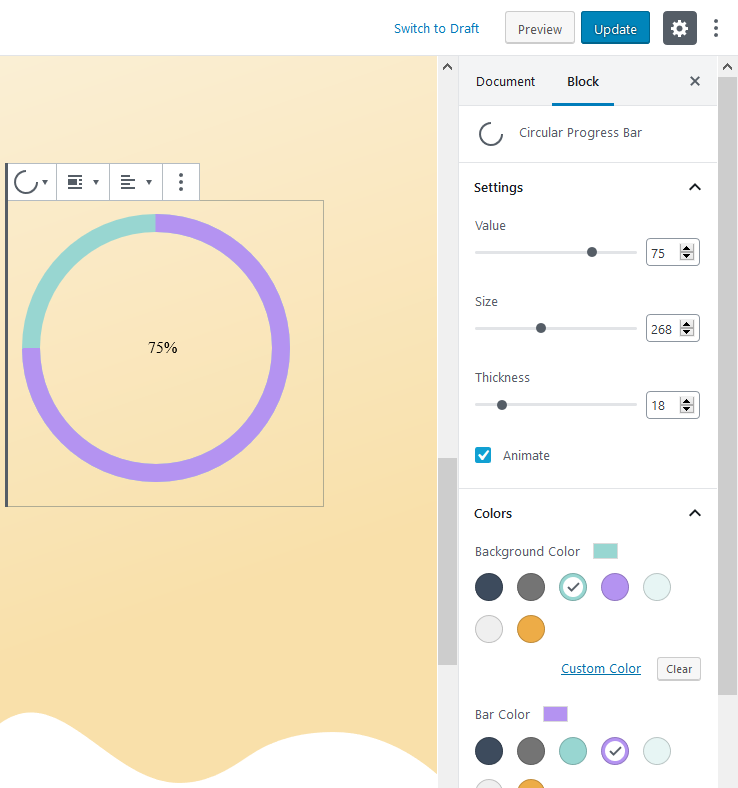Open the settings gear in top bar
738x788 pixels.
(x=679, y=28)
